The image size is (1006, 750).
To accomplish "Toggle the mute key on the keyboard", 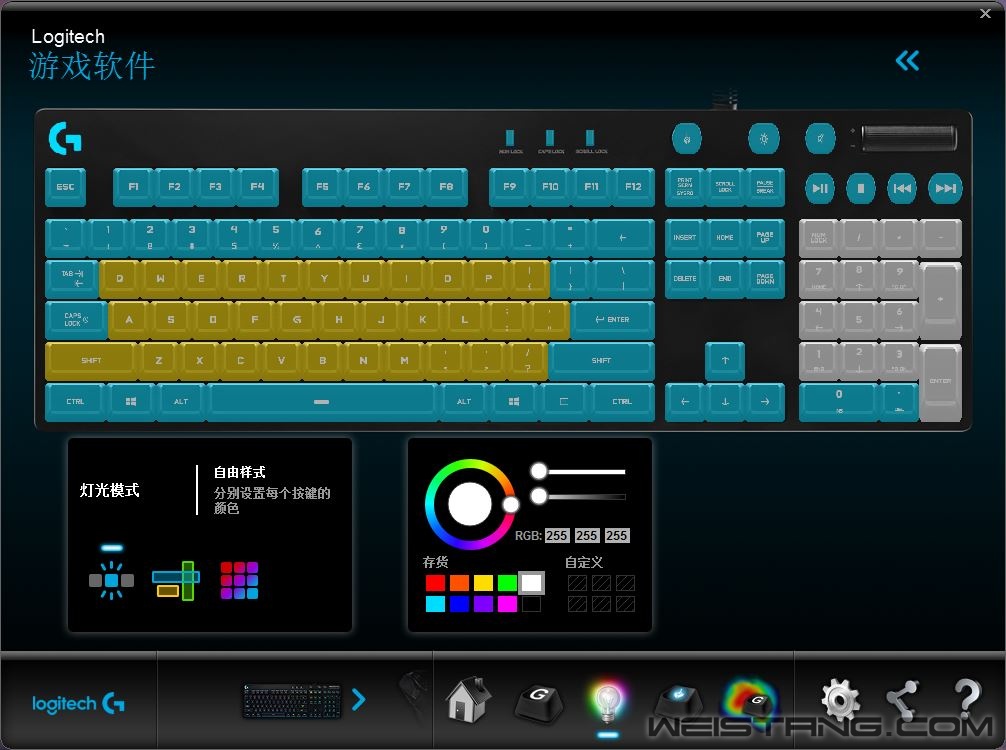I will tap(820, 139).
